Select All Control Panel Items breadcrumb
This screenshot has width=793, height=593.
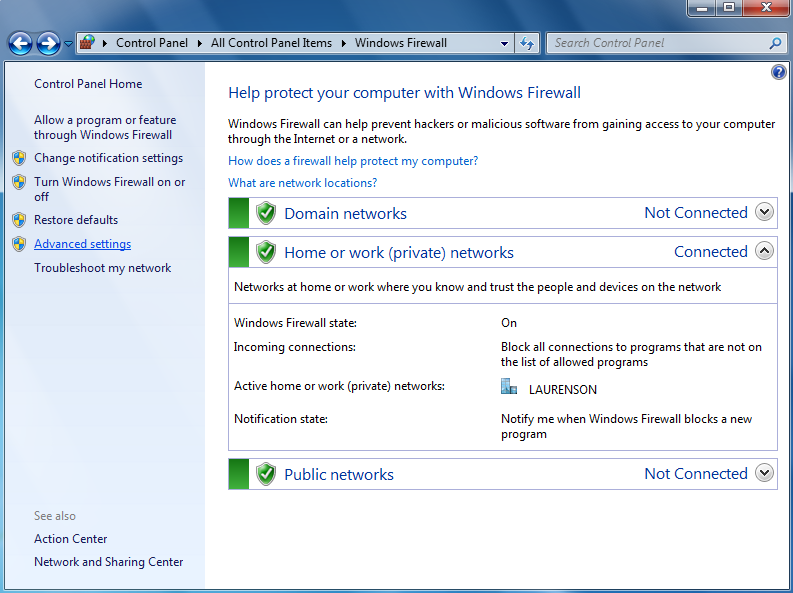271,43
